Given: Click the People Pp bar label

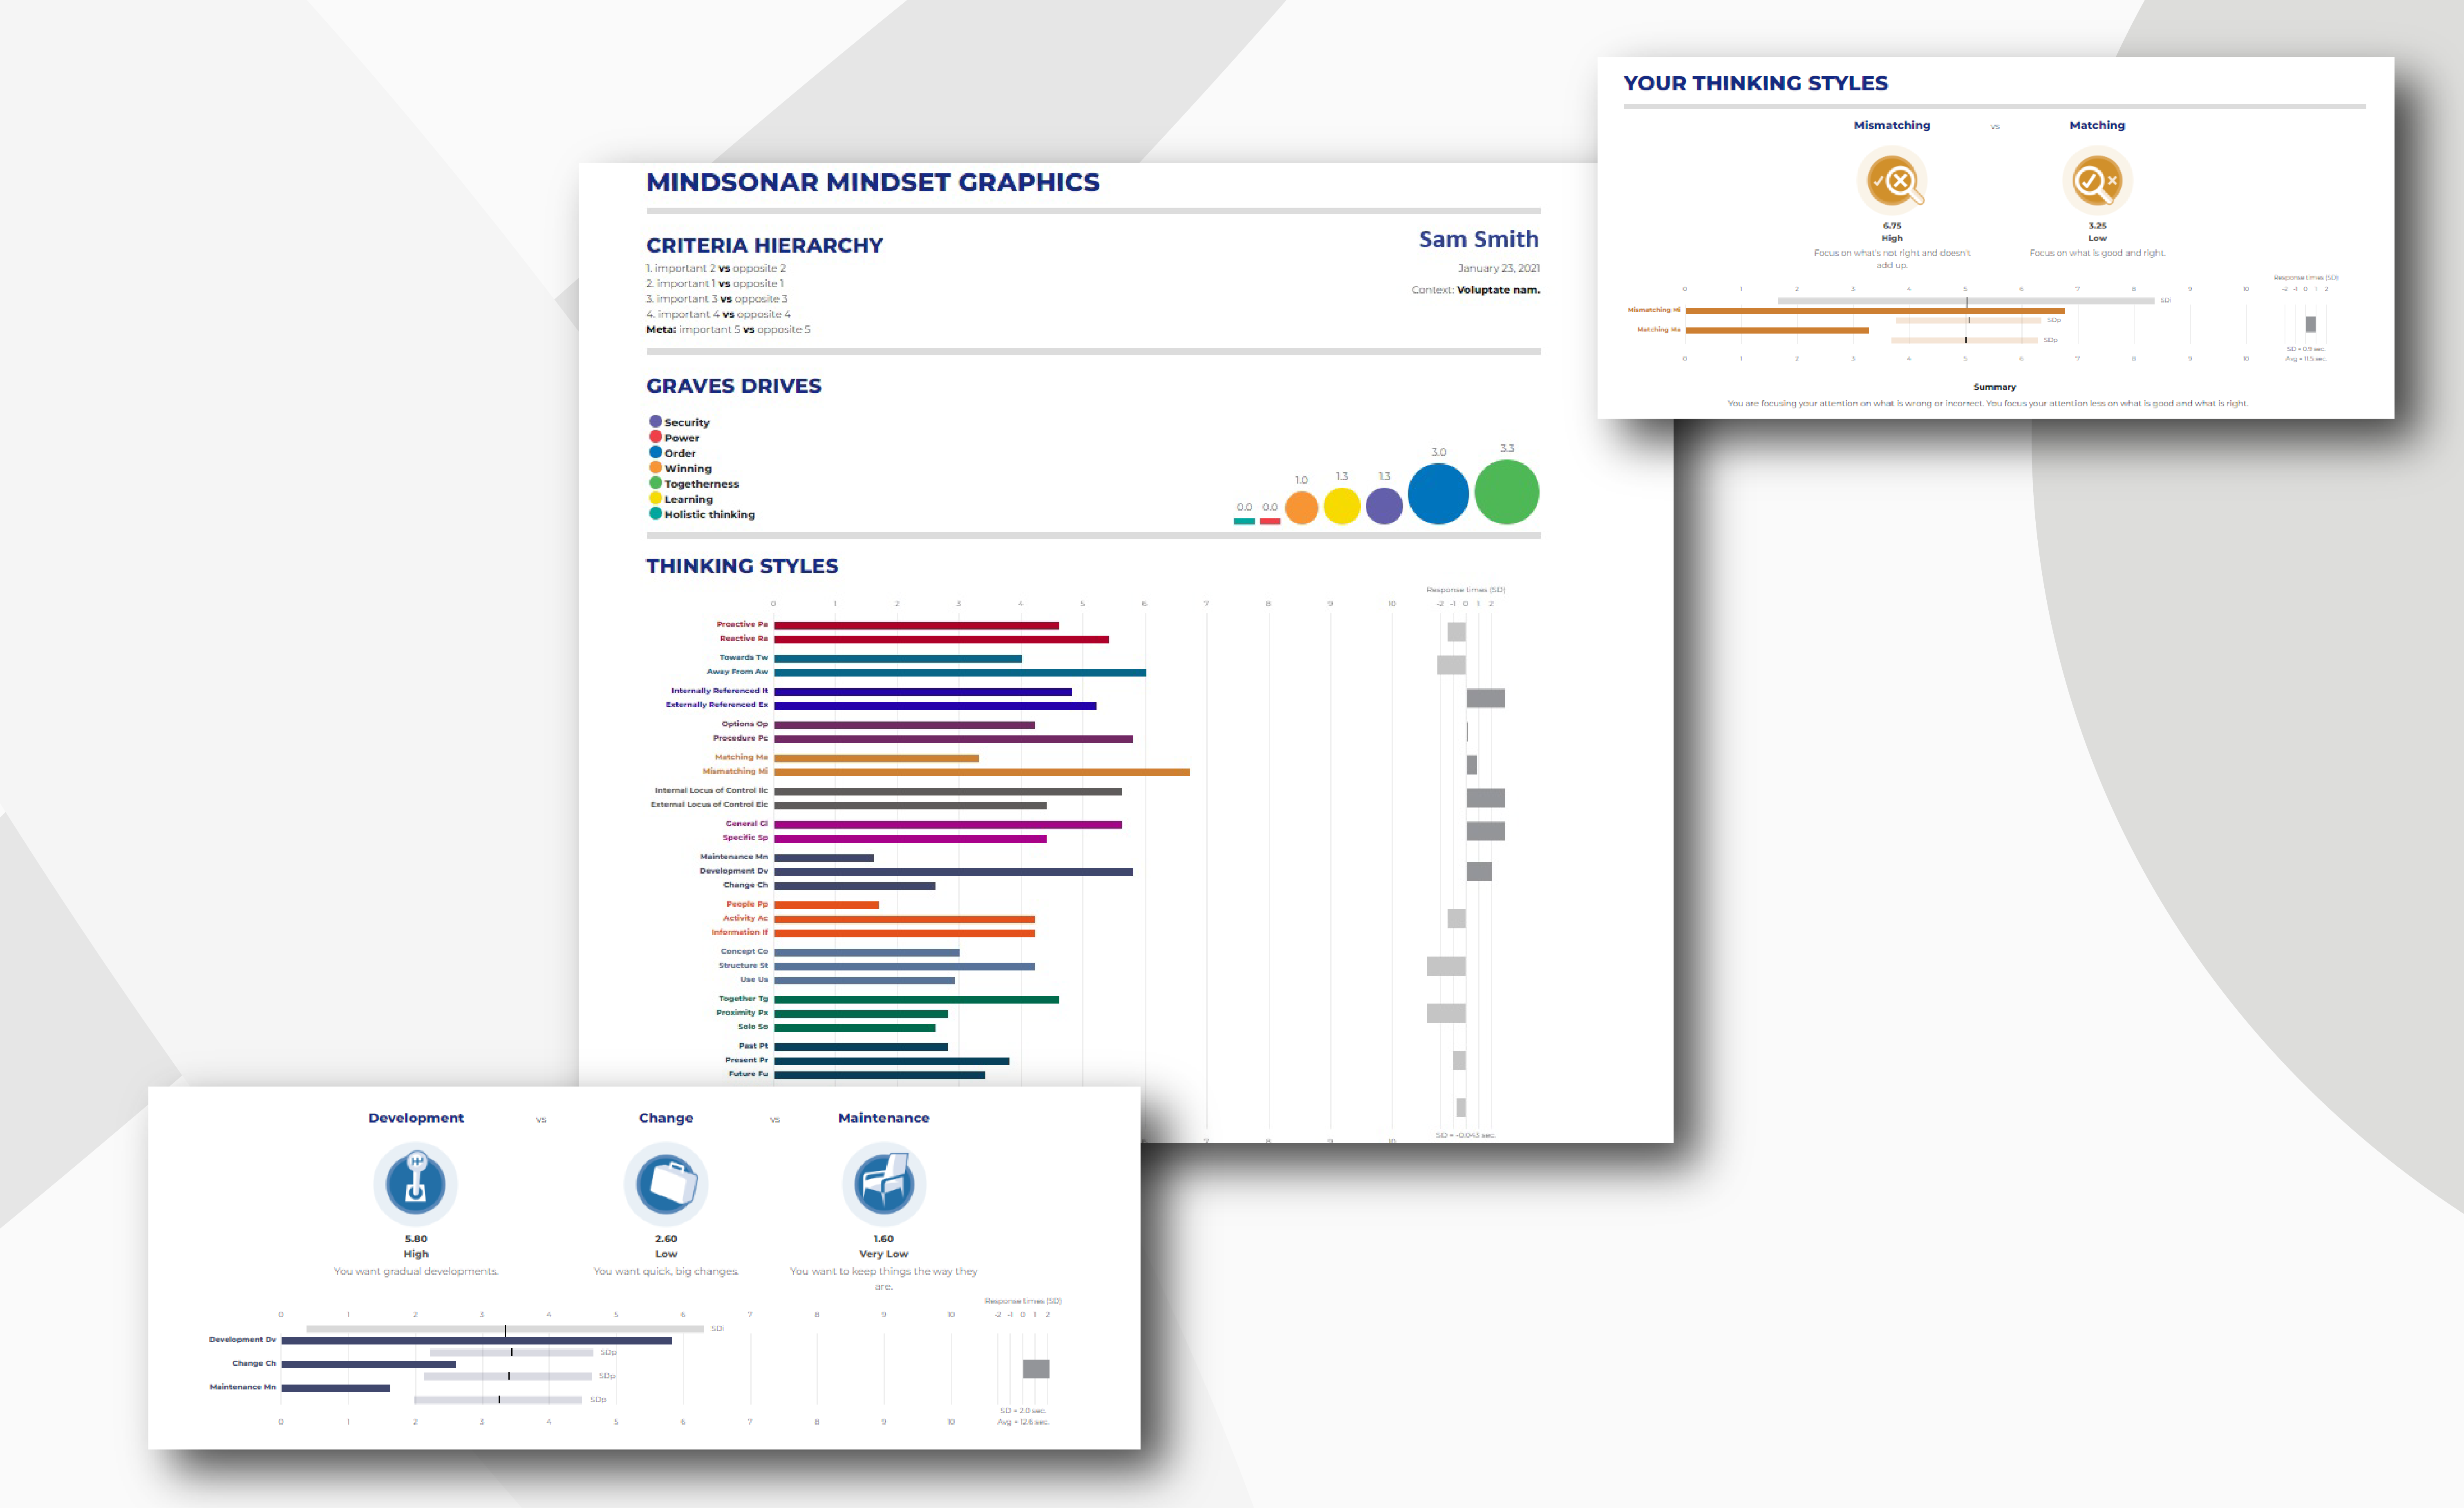Looking at the screenshot, I should pyautogui.click(x=747, y=904).
